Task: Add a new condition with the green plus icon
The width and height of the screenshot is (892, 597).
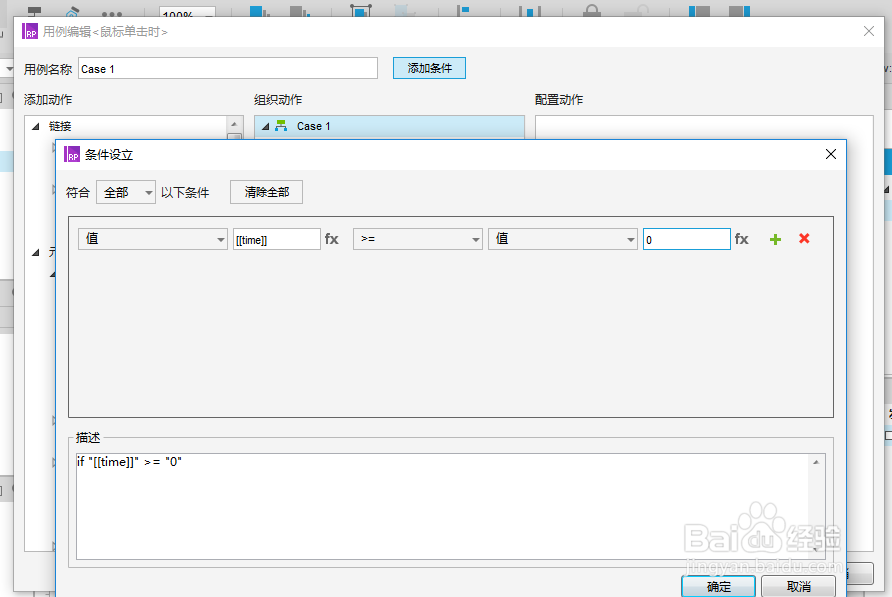Action: point(774,239)
